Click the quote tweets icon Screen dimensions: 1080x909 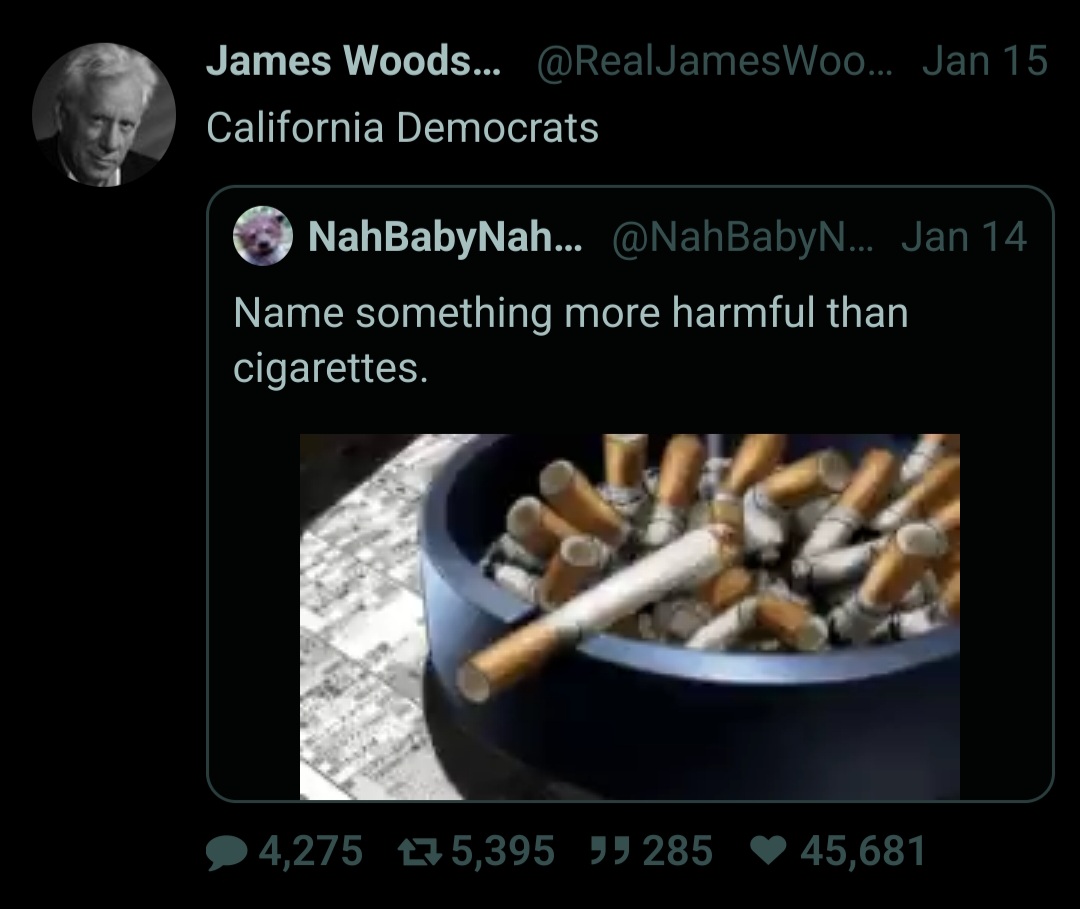(x=610, y=850)
